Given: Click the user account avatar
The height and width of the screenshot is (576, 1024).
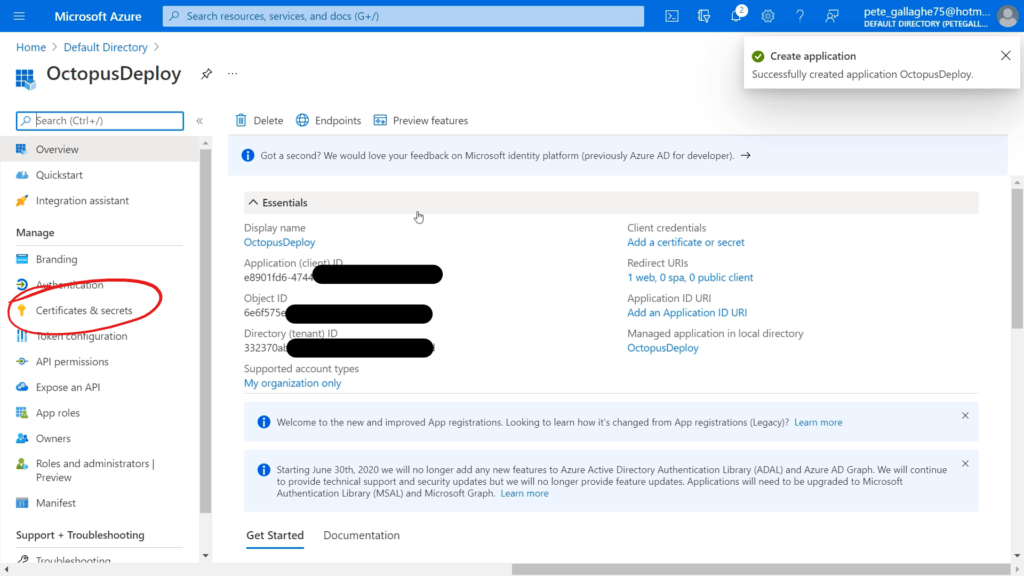Looking at the screenshot, I should click(1007, 16).
